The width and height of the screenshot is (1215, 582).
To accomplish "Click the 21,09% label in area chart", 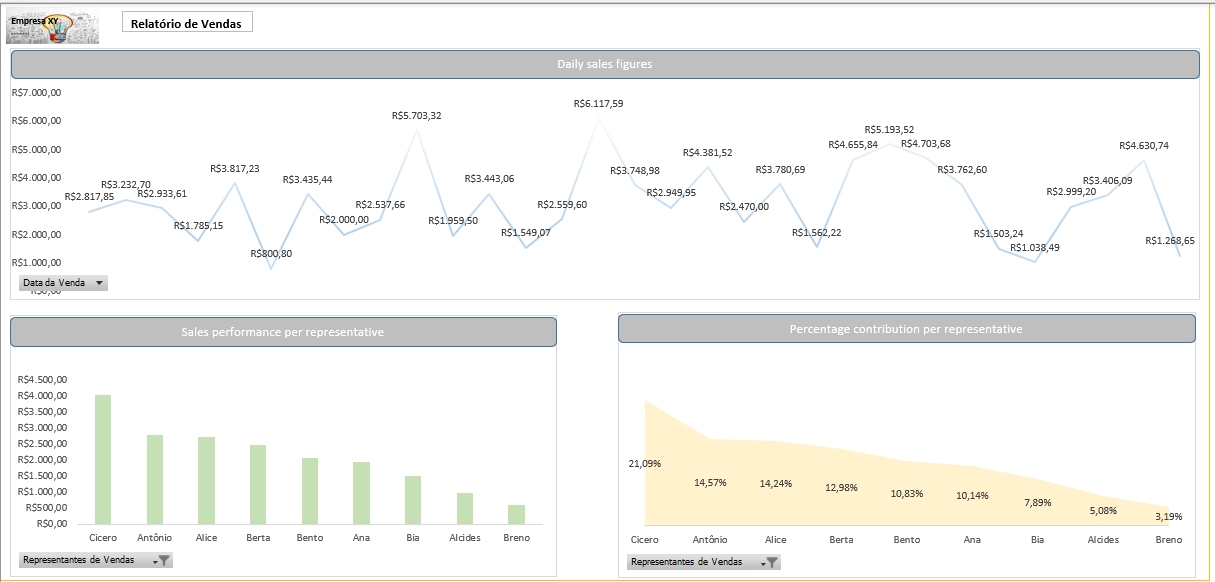I will [645, 463].
